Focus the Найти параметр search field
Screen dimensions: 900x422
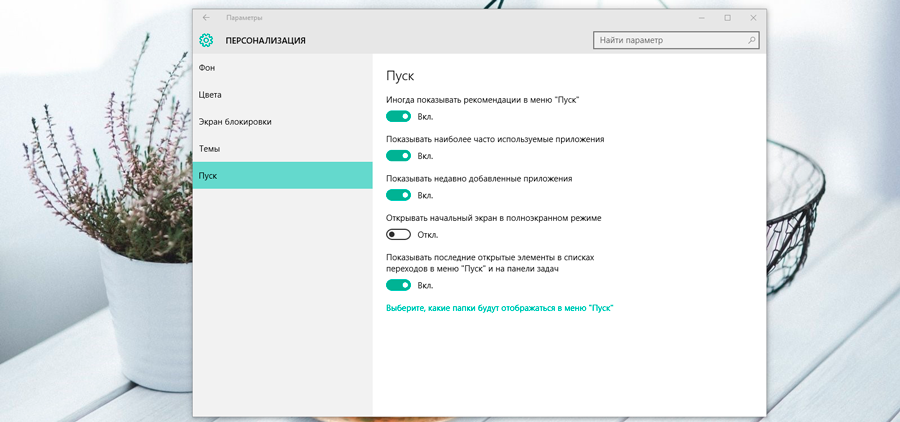point(676,40)
